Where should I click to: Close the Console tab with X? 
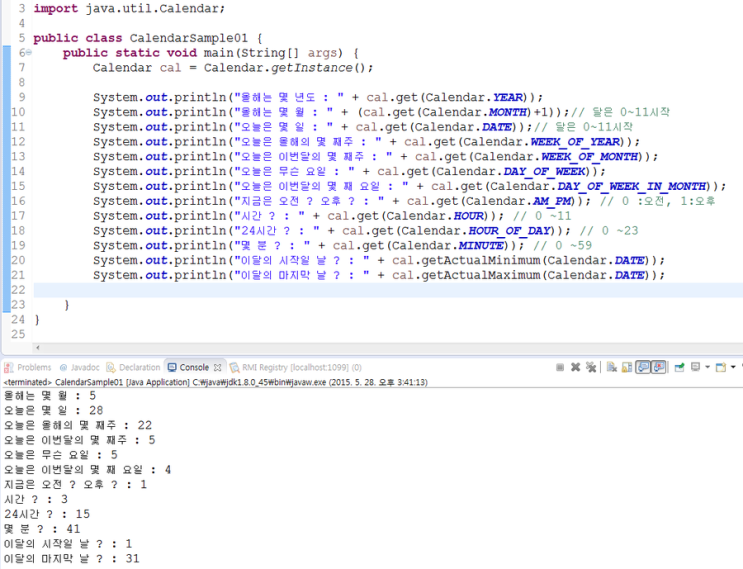(219, 368)
